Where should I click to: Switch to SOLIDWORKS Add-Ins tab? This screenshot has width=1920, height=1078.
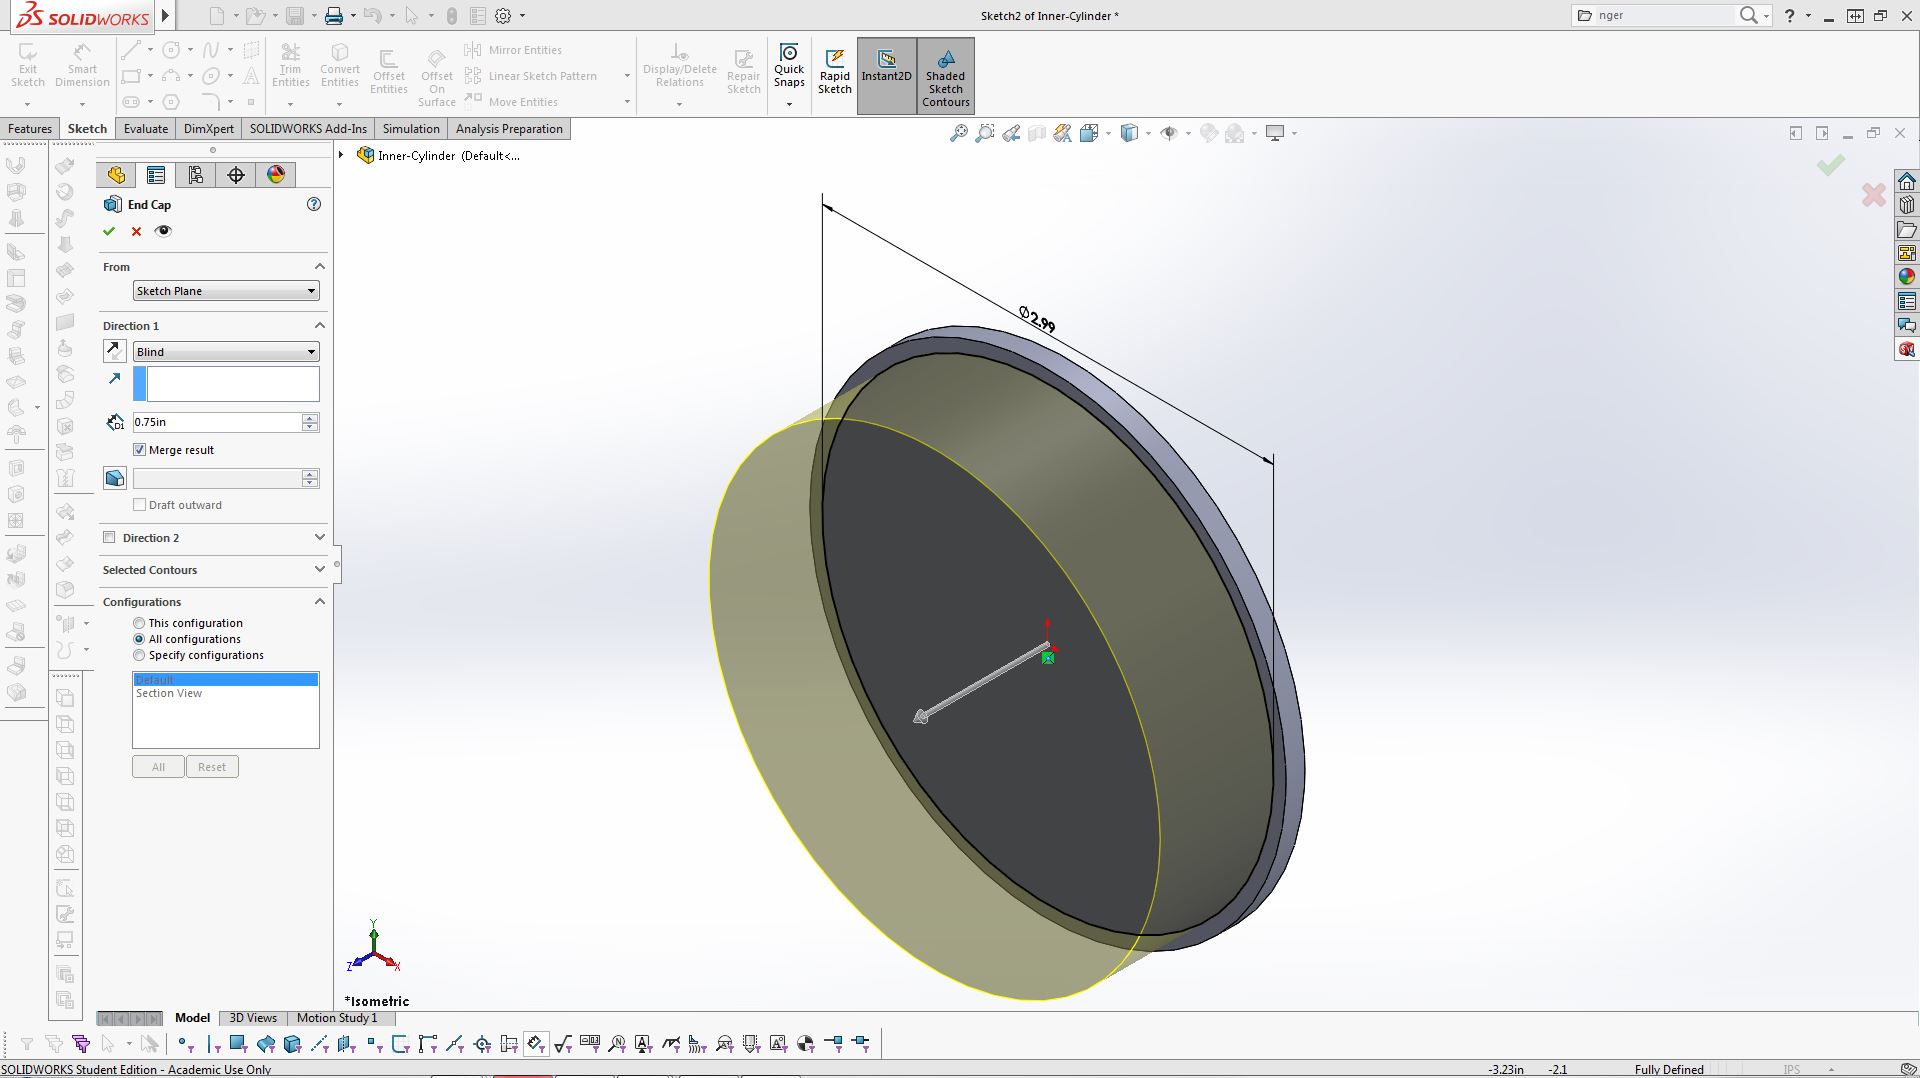point(308,129)
